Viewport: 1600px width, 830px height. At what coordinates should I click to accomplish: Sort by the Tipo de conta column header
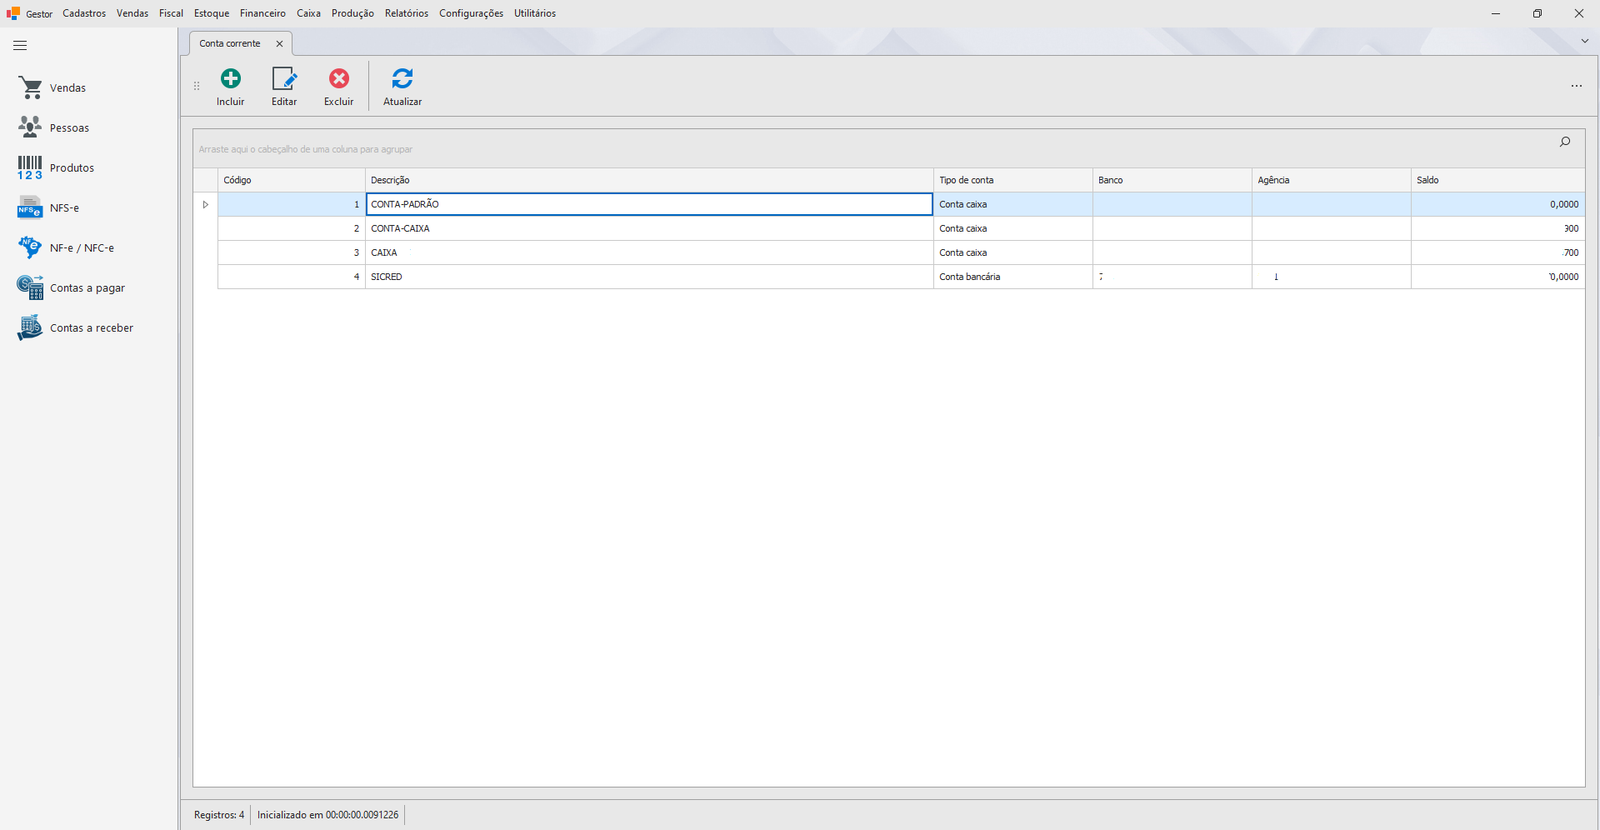tap(1012, 180)
